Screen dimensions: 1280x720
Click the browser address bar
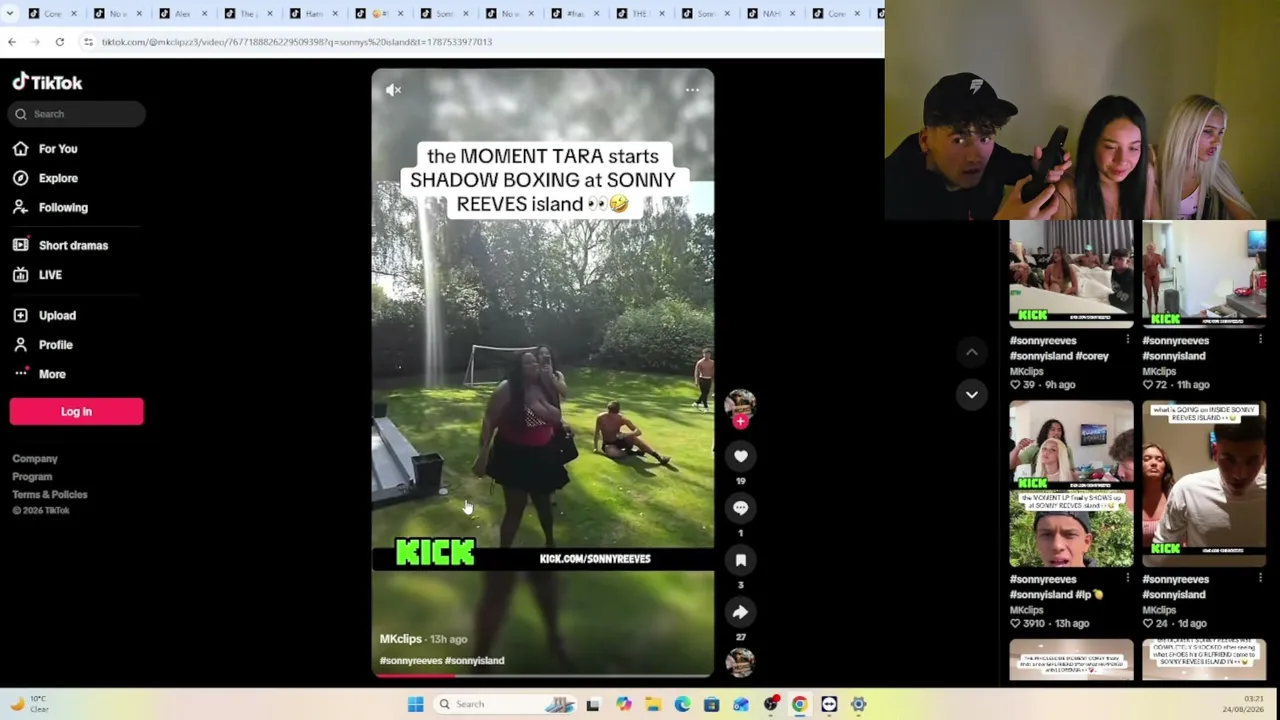pyautogui.click(x=480, y=42)
